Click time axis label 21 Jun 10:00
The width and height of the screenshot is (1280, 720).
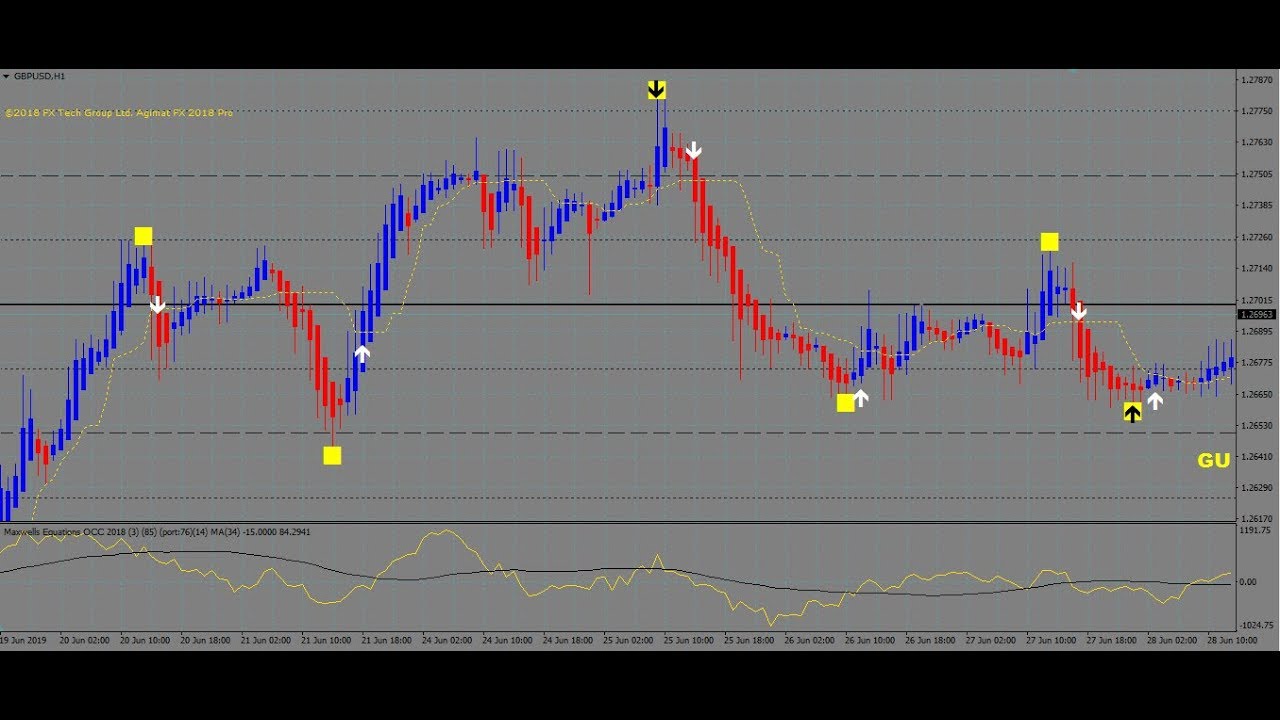tap(326, 639)
